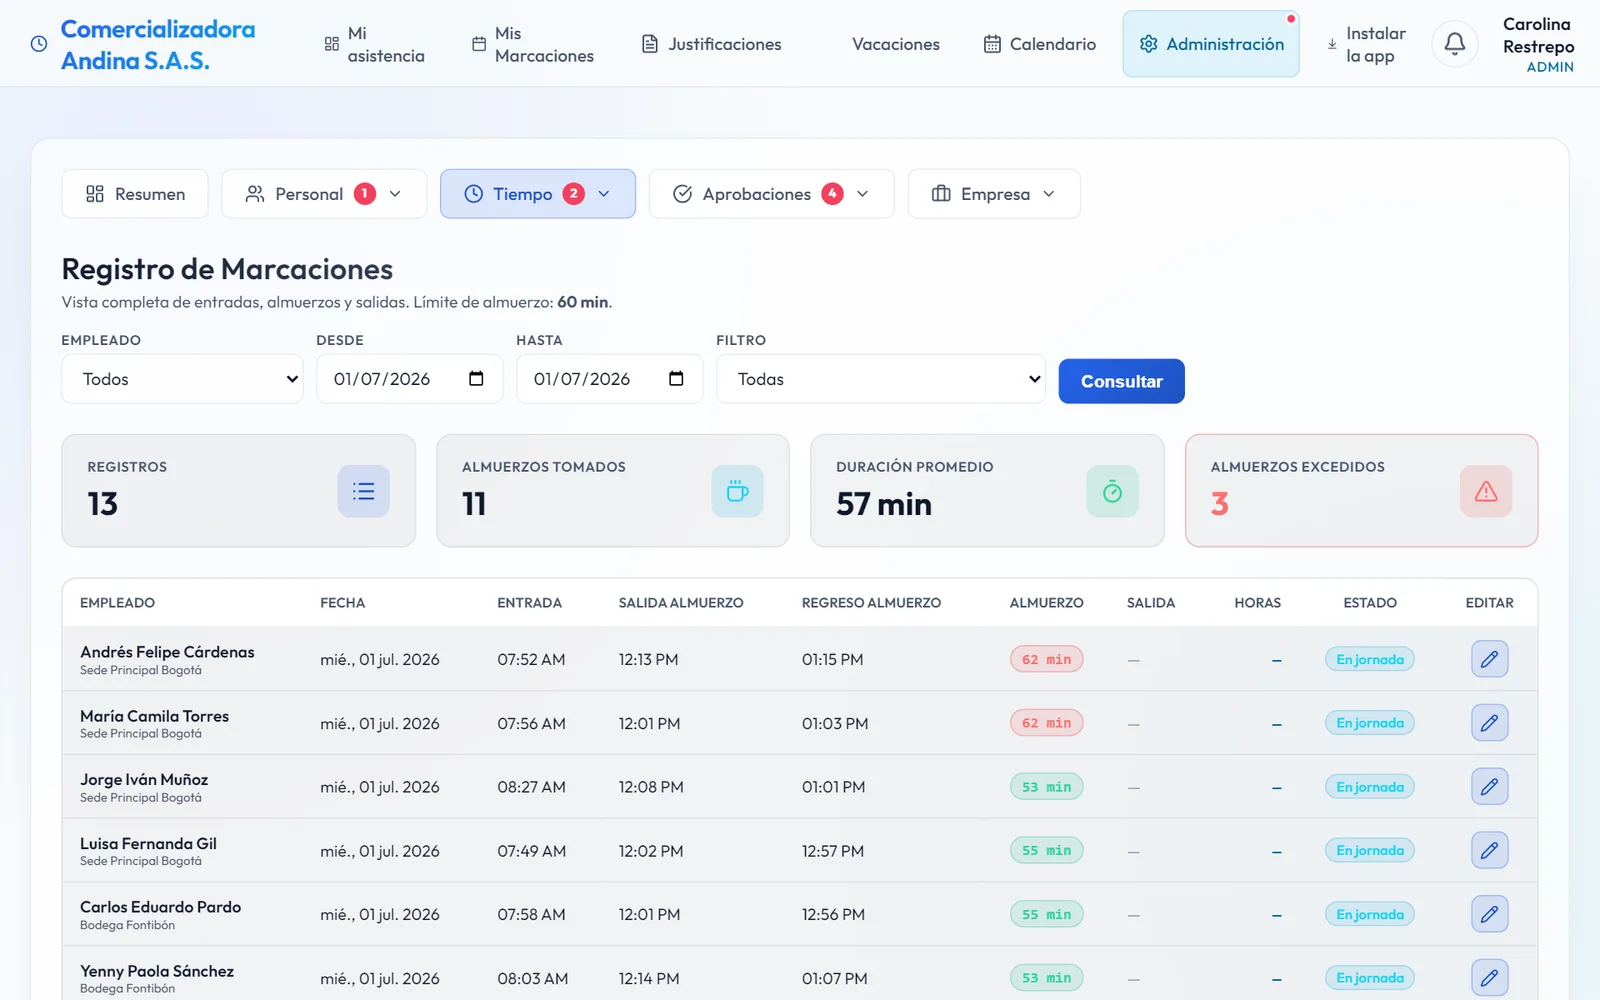Click 62 min badge for Andrés Felipe Cárdenas
The width and height of the screenshot is (1600, 1000).
1046,659
